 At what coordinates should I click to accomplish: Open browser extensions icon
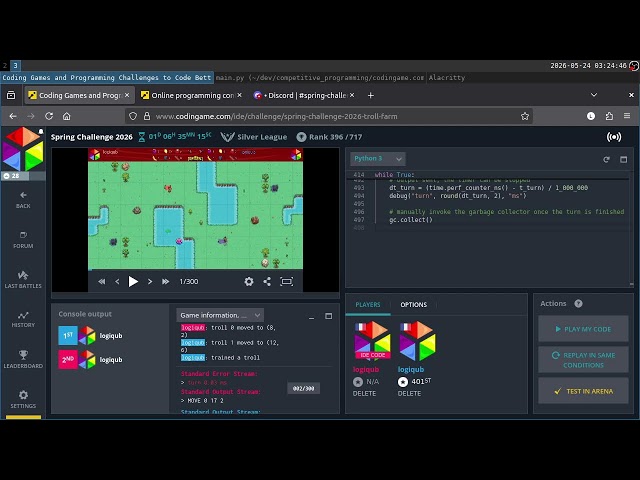tap(609, 116)
